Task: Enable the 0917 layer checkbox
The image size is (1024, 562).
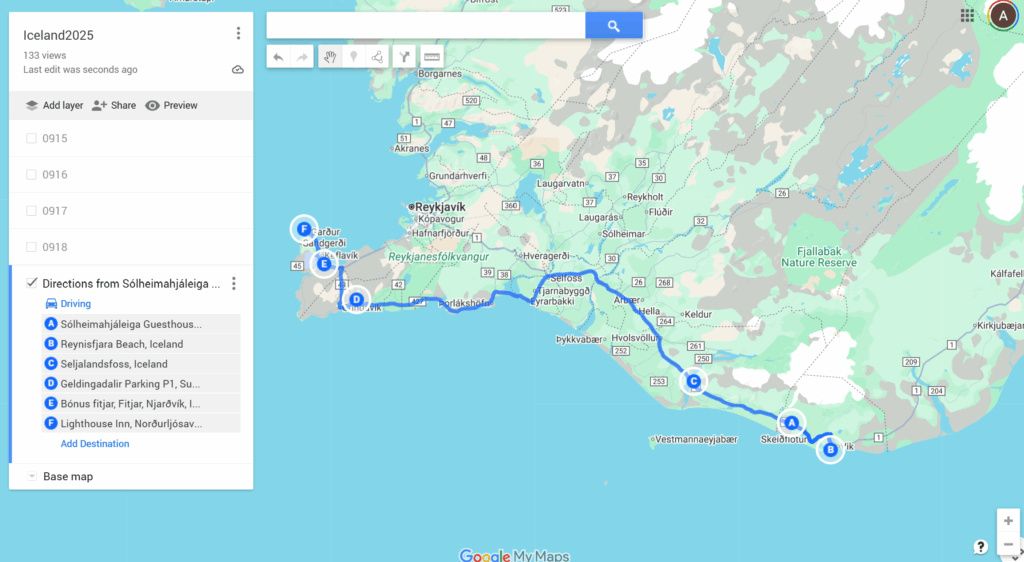Action: tap(31, 211)
